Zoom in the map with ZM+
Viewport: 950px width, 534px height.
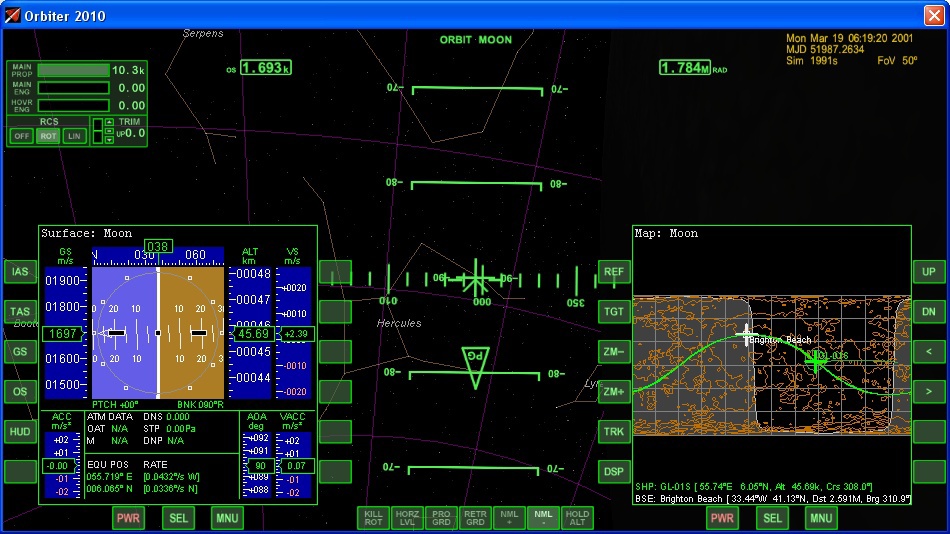[614, 392]
